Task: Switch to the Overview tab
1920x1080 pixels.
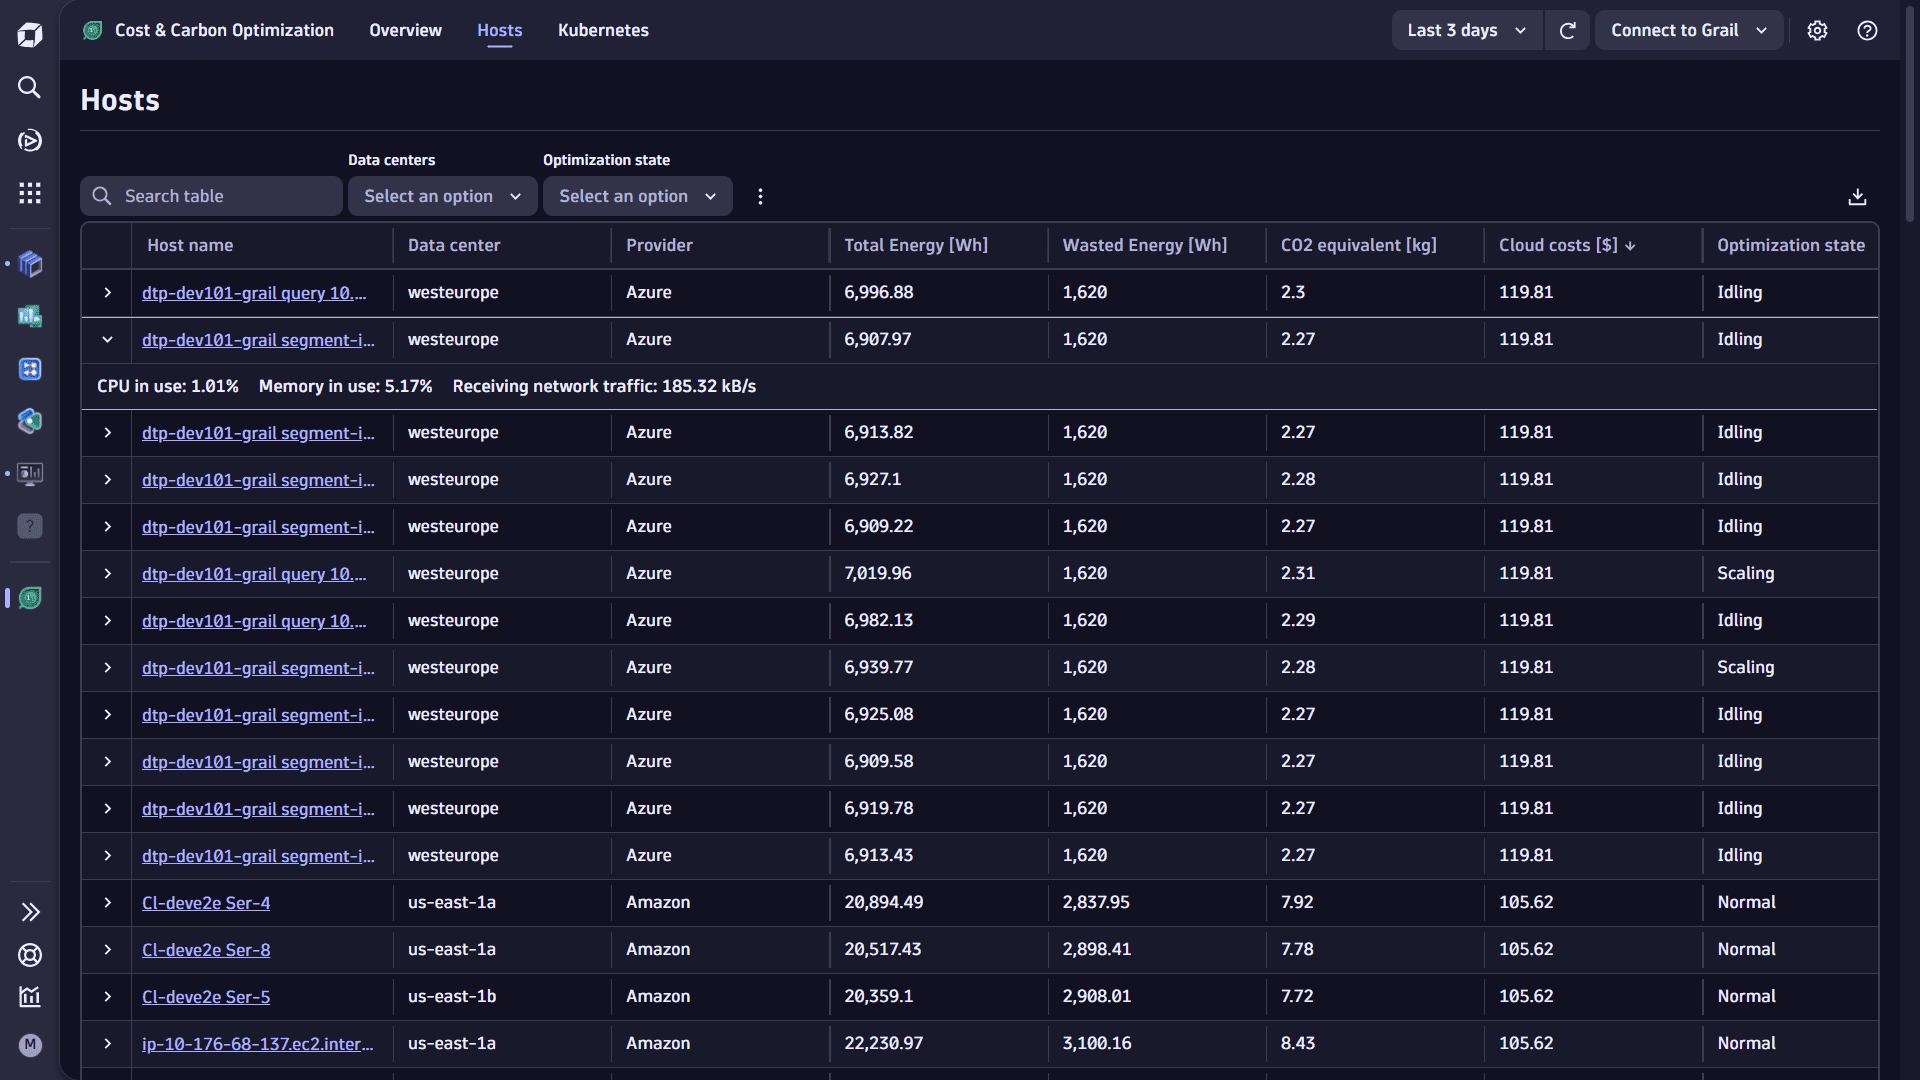Action: coord(405,30)
